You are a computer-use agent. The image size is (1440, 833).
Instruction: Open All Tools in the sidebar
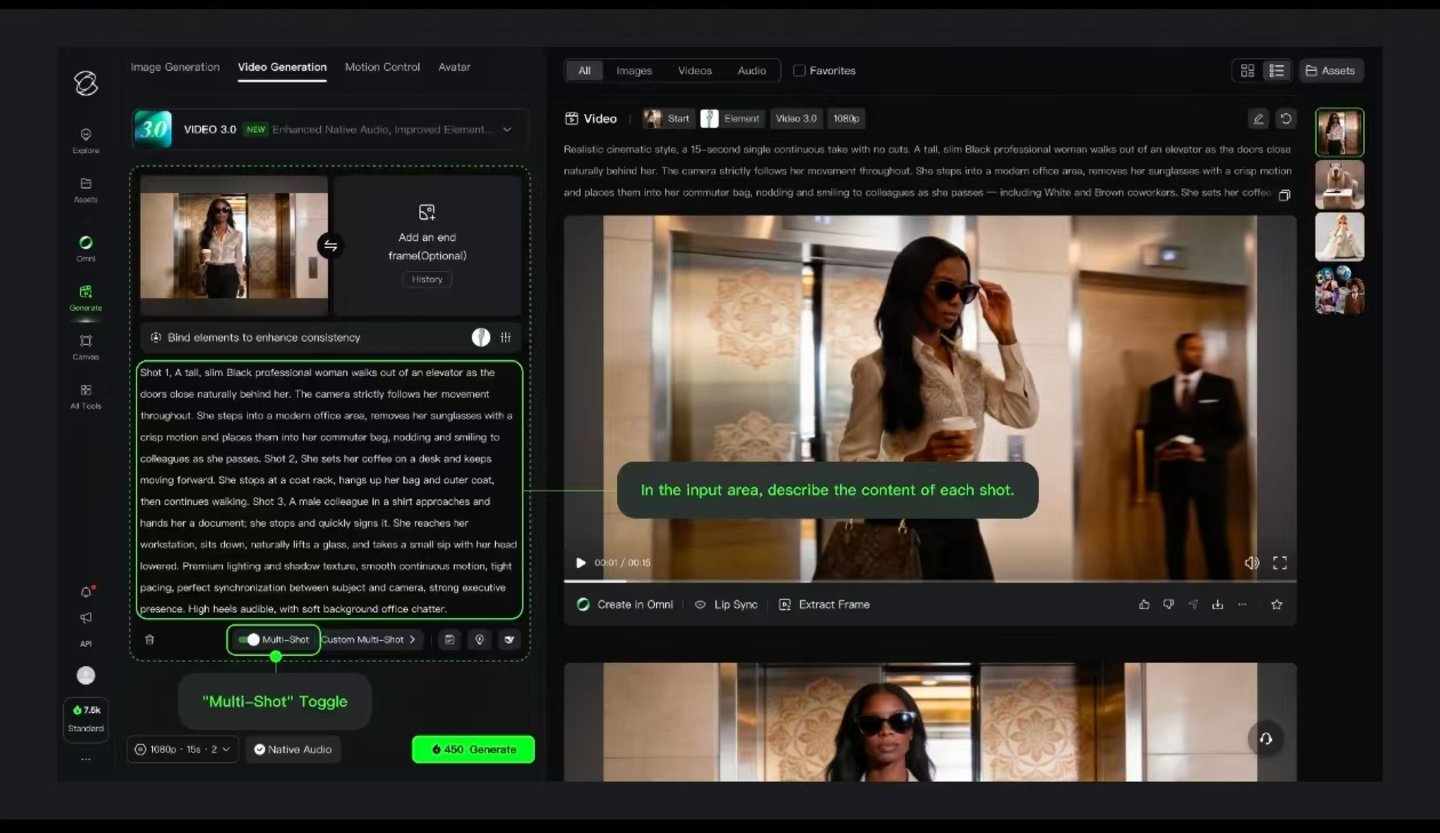click(86, 396)
